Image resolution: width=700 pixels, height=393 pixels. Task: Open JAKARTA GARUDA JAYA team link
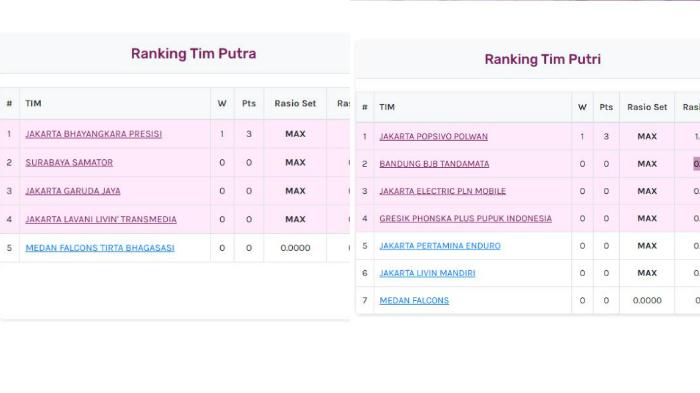click(73, 191)
